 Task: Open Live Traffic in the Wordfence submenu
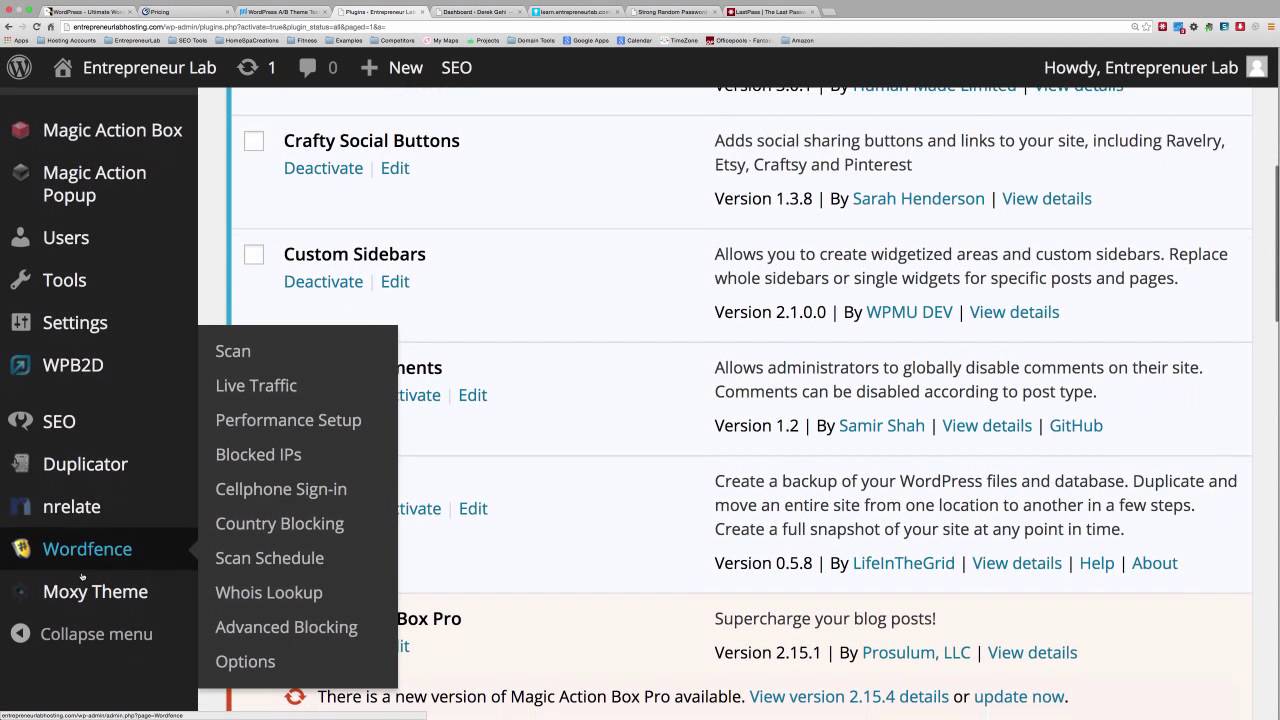point(256,385)
